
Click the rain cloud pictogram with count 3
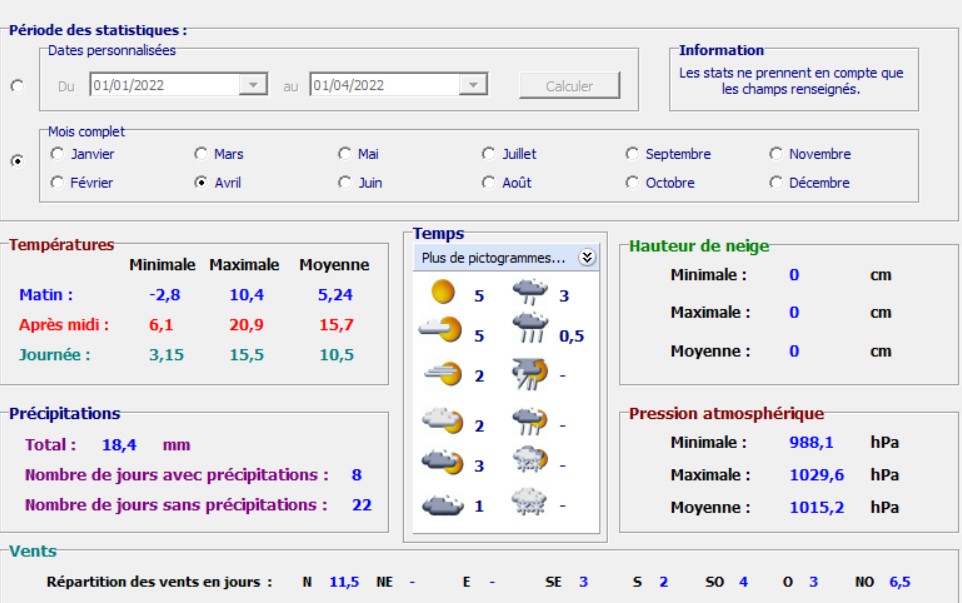point(530,291)
